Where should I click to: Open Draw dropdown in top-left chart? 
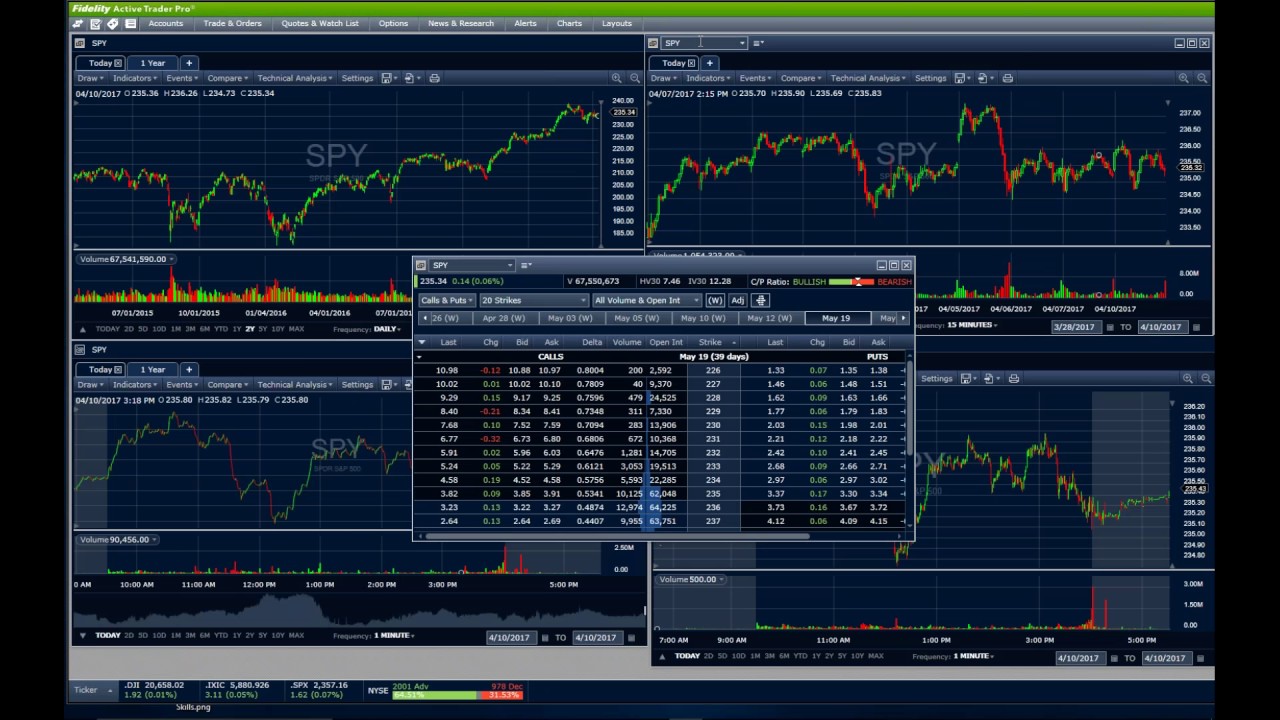click(90, 78)
